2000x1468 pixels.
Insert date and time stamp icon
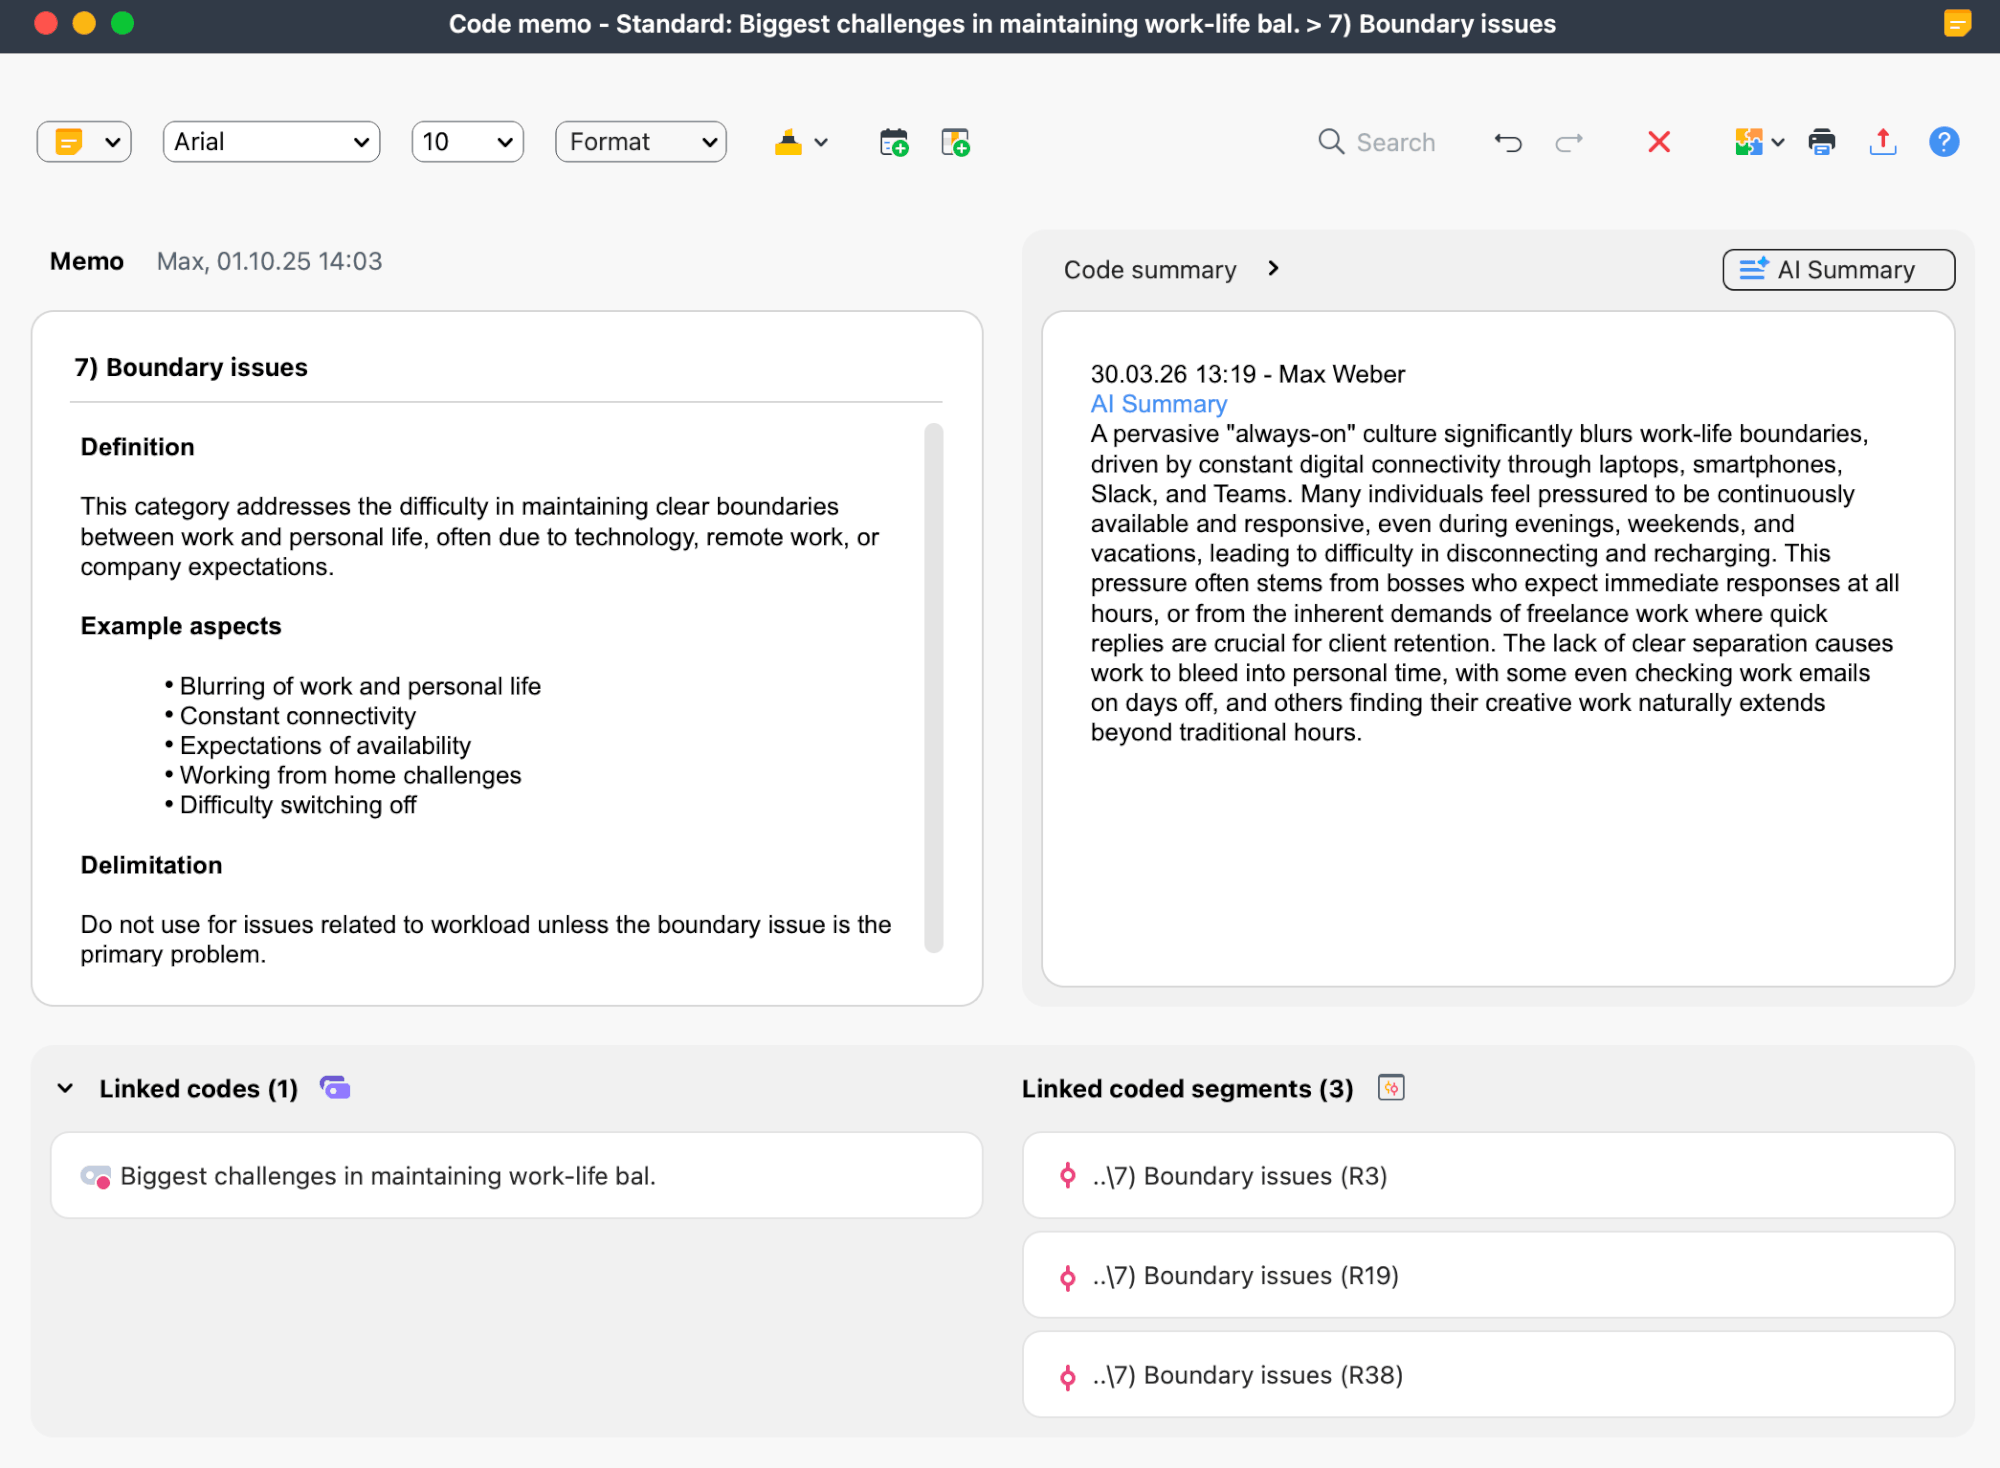tap(953, 142)
